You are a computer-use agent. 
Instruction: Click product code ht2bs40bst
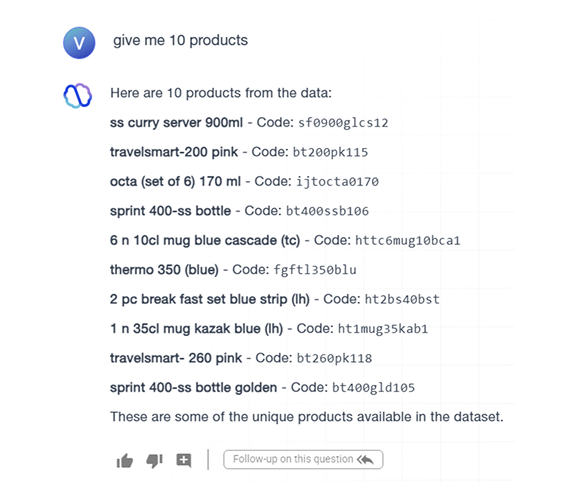(x=402, y=299)
